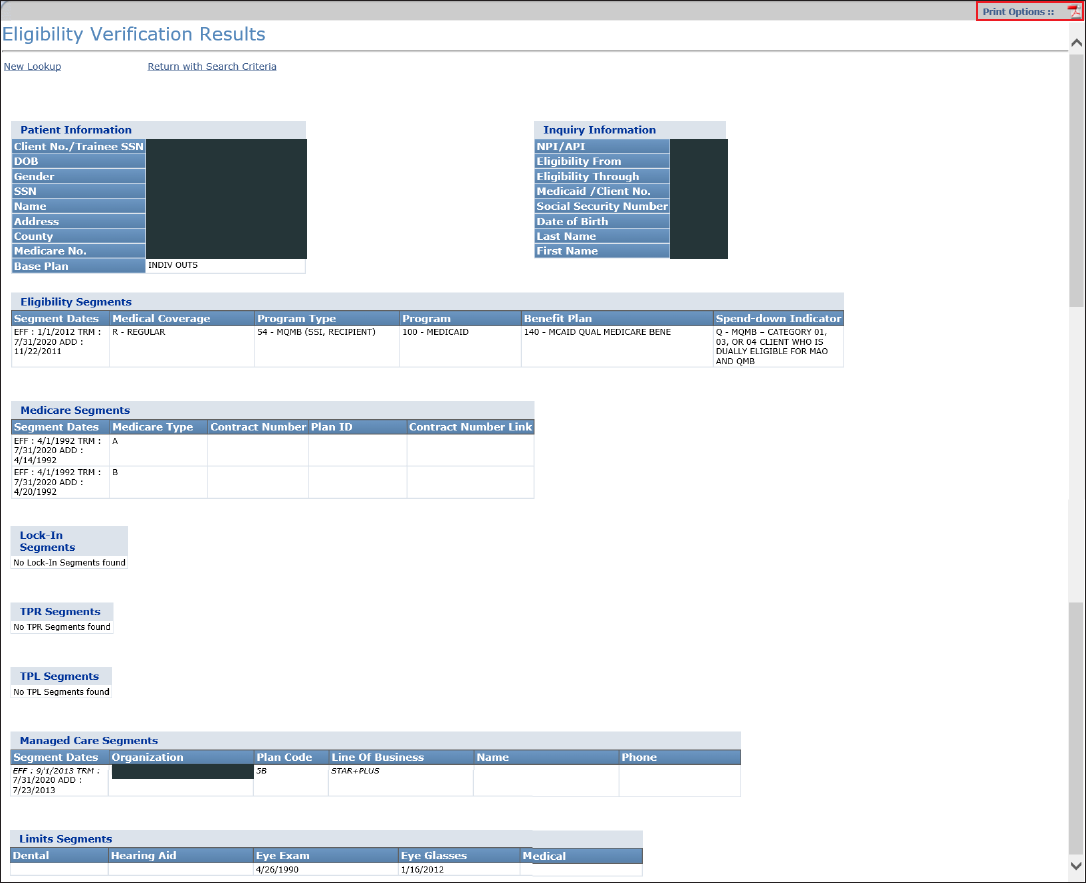Click the Plan ID column header
The width and height of the screenshot is (1086, 883).
tap(357, 427)
